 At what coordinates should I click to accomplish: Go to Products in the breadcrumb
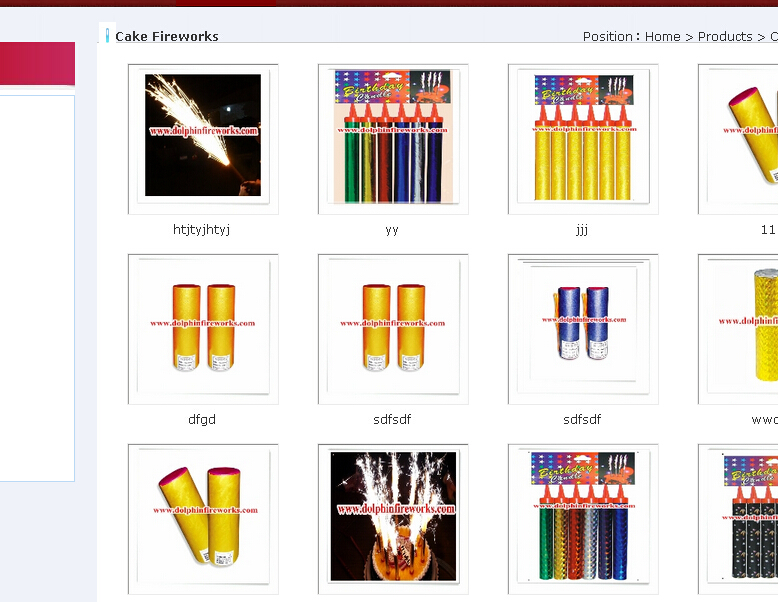point(725,37)
